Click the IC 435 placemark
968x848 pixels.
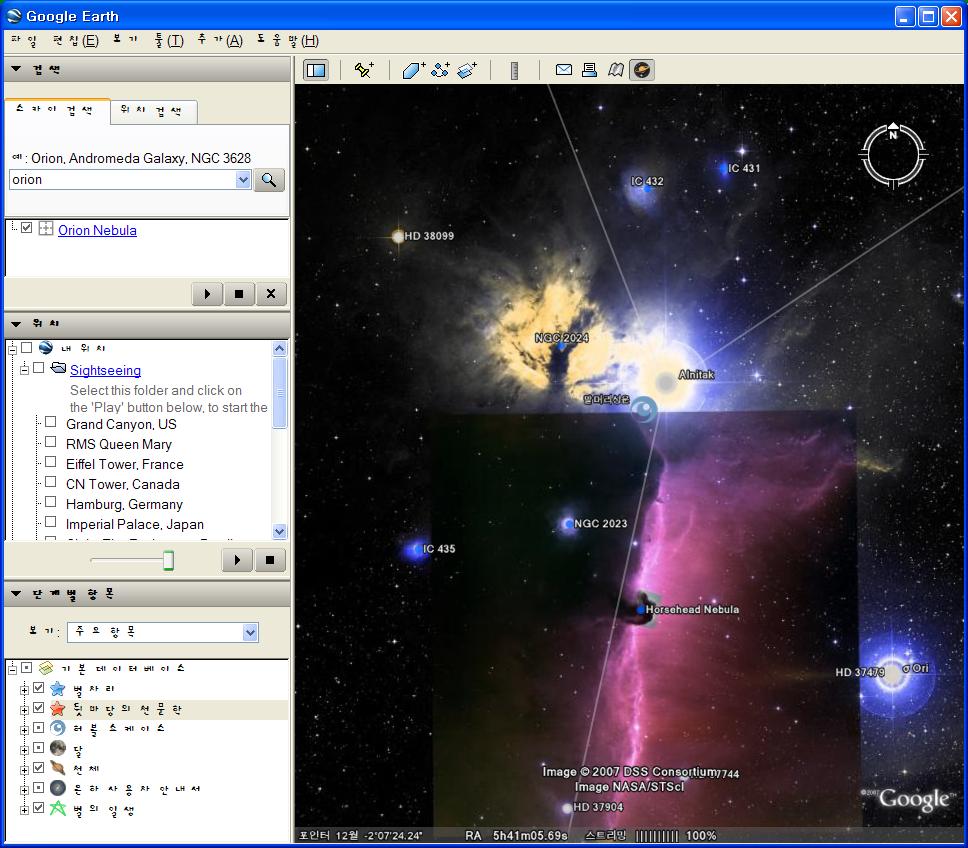pos(417,549)
